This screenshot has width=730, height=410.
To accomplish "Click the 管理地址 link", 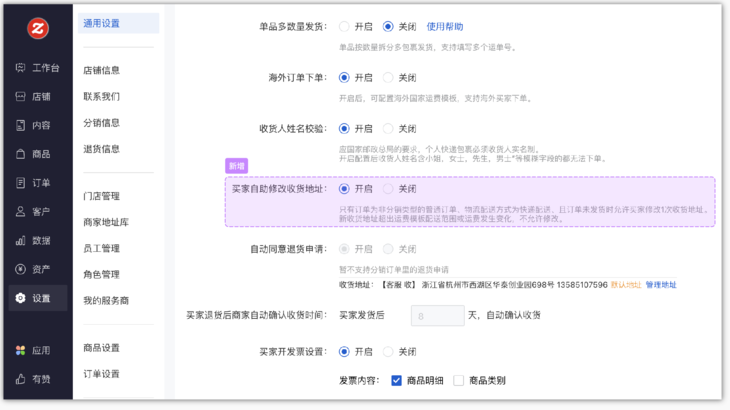I will pyautogui.click(x=661, y=285).
